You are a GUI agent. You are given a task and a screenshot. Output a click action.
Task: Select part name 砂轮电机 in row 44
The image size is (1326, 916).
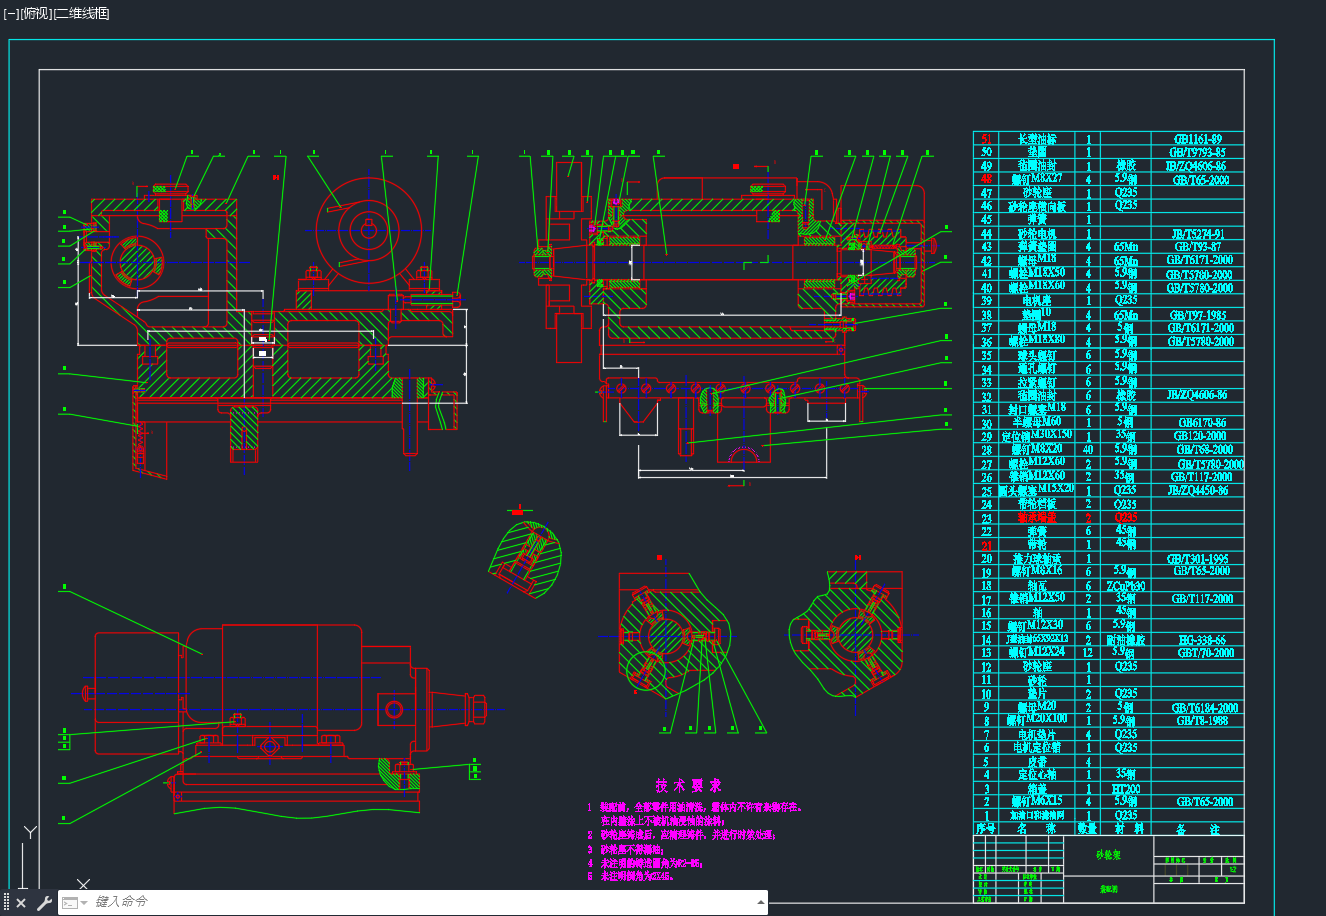(1036, 234)
